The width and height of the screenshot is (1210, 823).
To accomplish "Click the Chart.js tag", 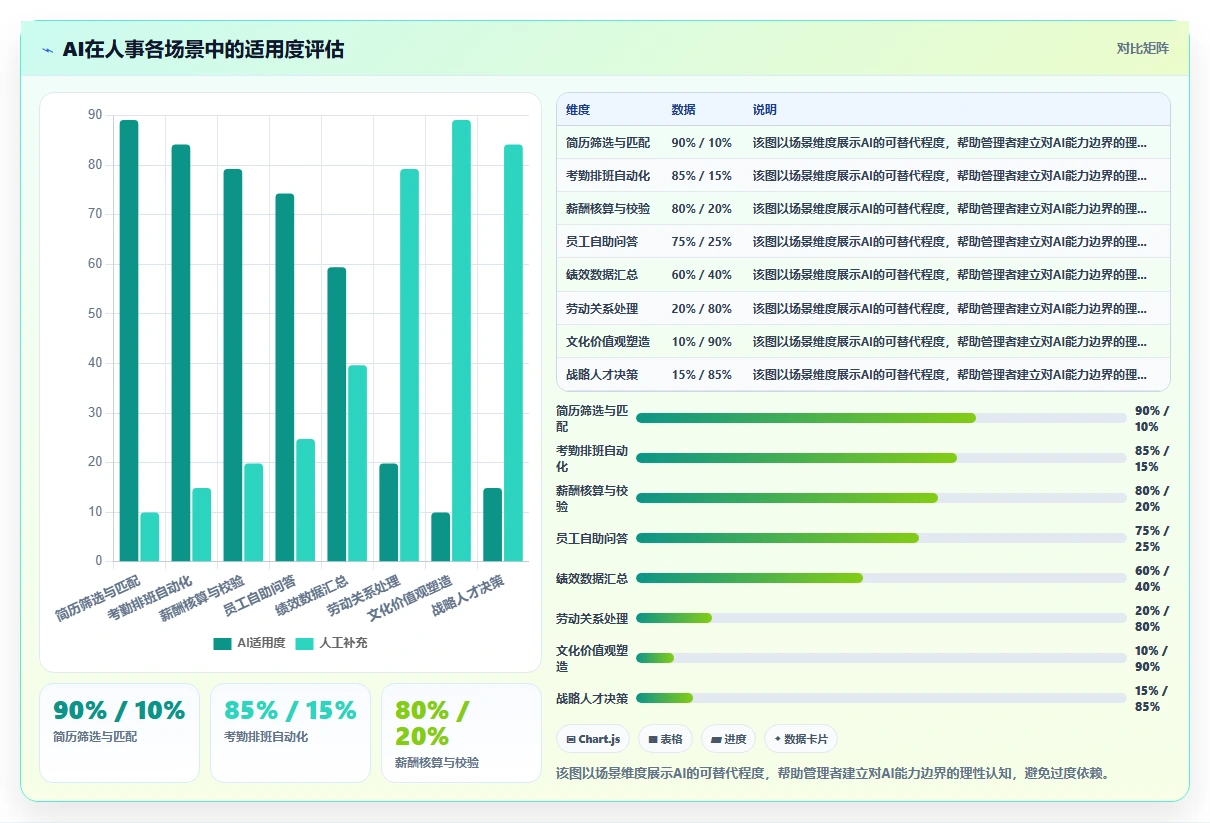I will click(x=593, y=739).
